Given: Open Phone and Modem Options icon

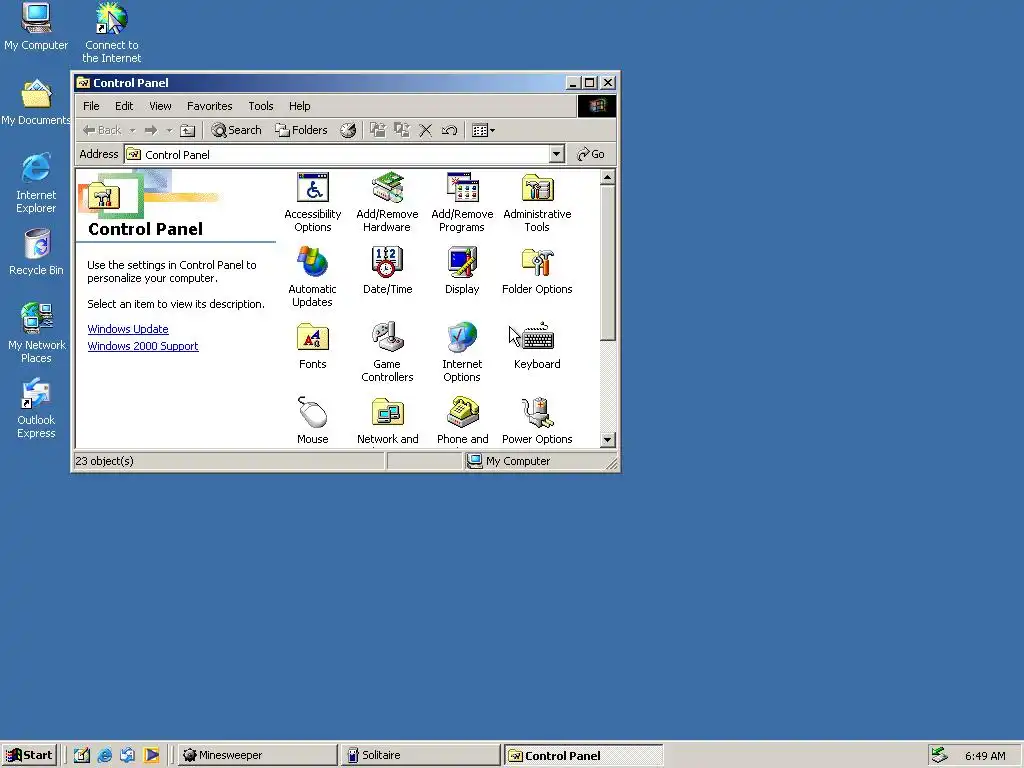Looking at the screenshot, I should pyautogui.click(x=462, y=421).
